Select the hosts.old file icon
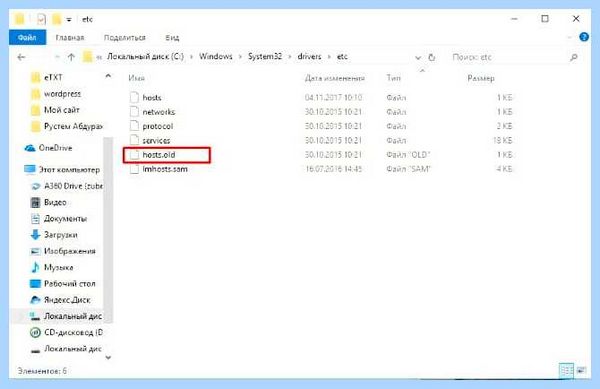600x389 pixels. tap(134, 155)
